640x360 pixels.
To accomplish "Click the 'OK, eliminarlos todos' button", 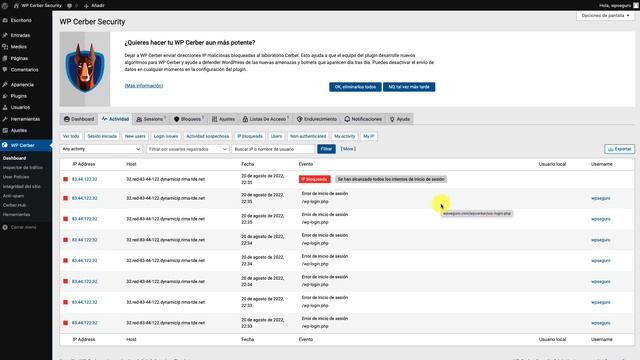I will 355,87.
